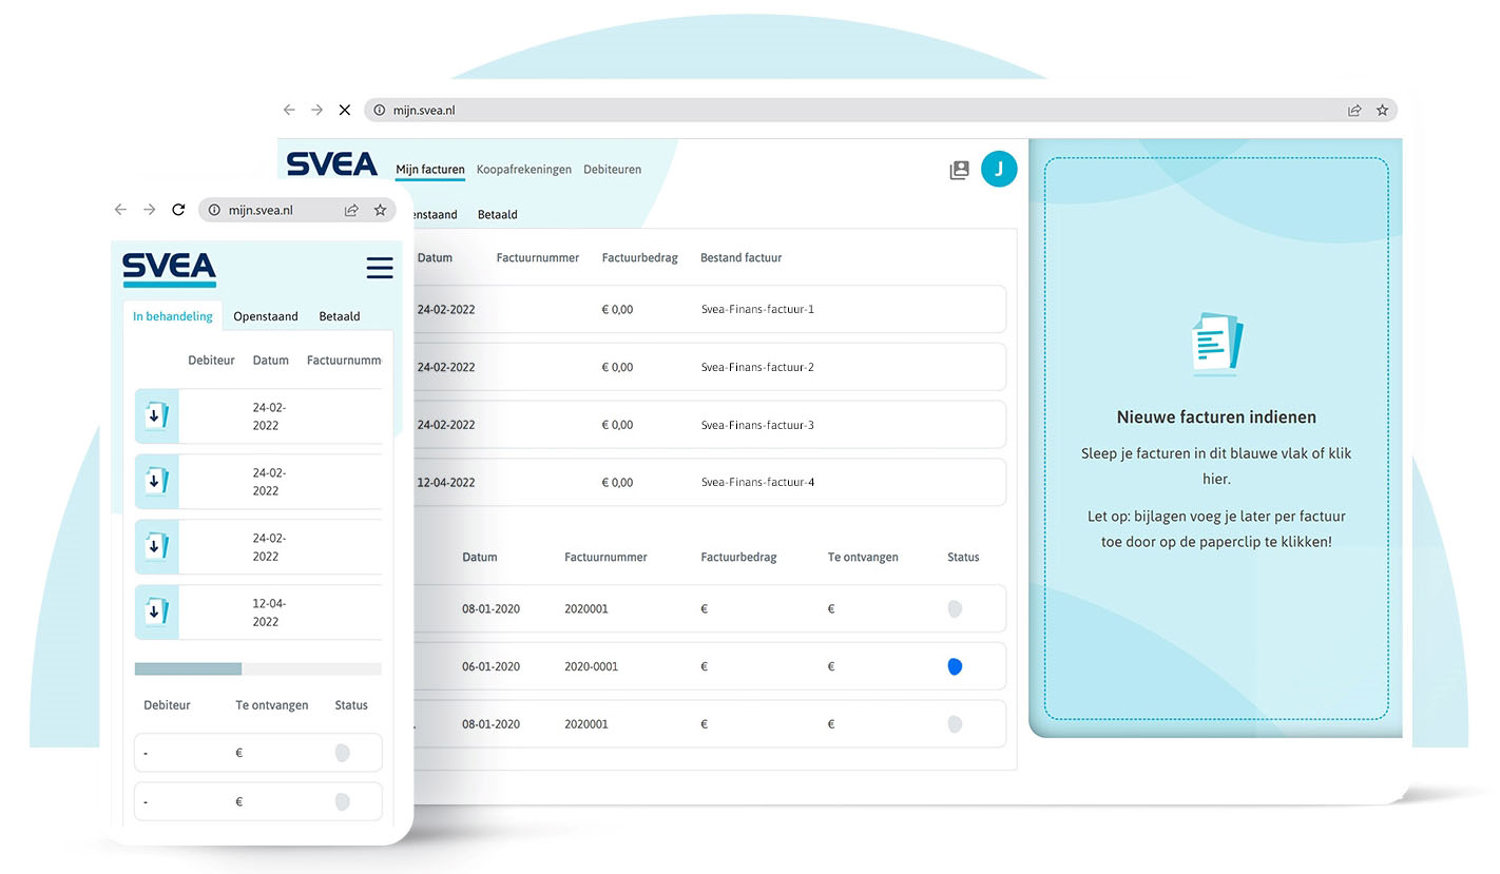Image resolution: width=1500 pixels, height=874 pixels.
Task: Go forward in the mobile browser window
Action: coord(149,210)
